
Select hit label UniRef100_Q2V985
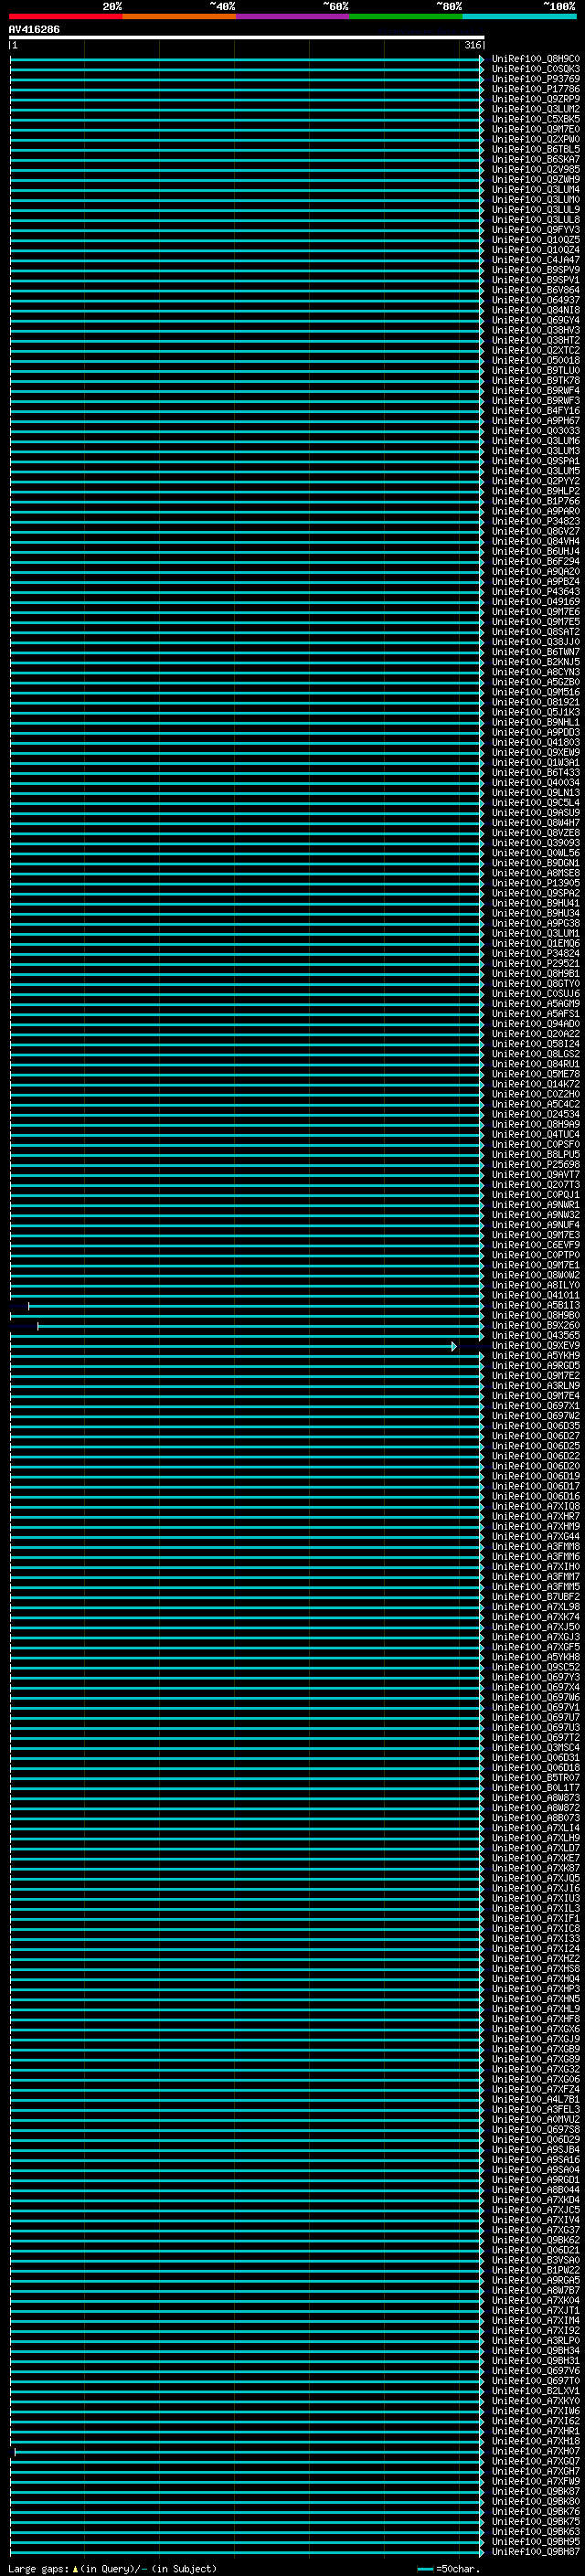point(536,169)
